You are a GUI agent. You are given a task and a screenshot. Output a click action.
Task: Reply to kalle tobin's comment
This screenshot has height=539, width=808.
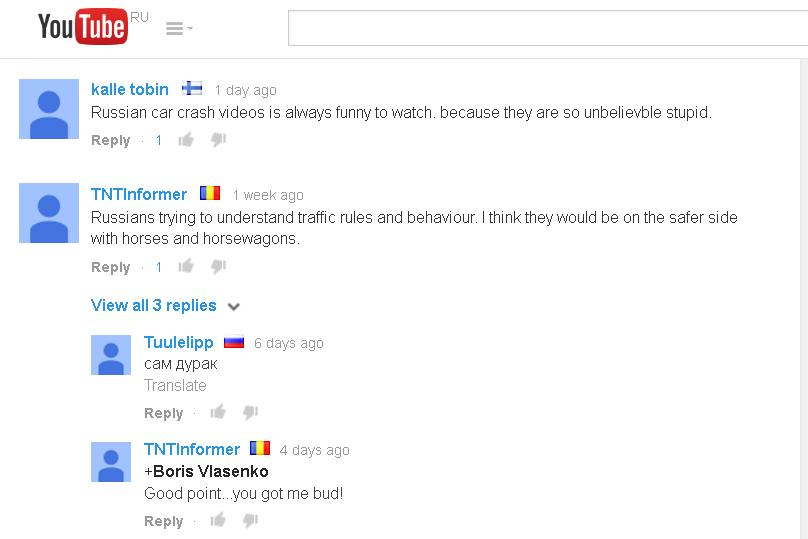click(110, 140)
